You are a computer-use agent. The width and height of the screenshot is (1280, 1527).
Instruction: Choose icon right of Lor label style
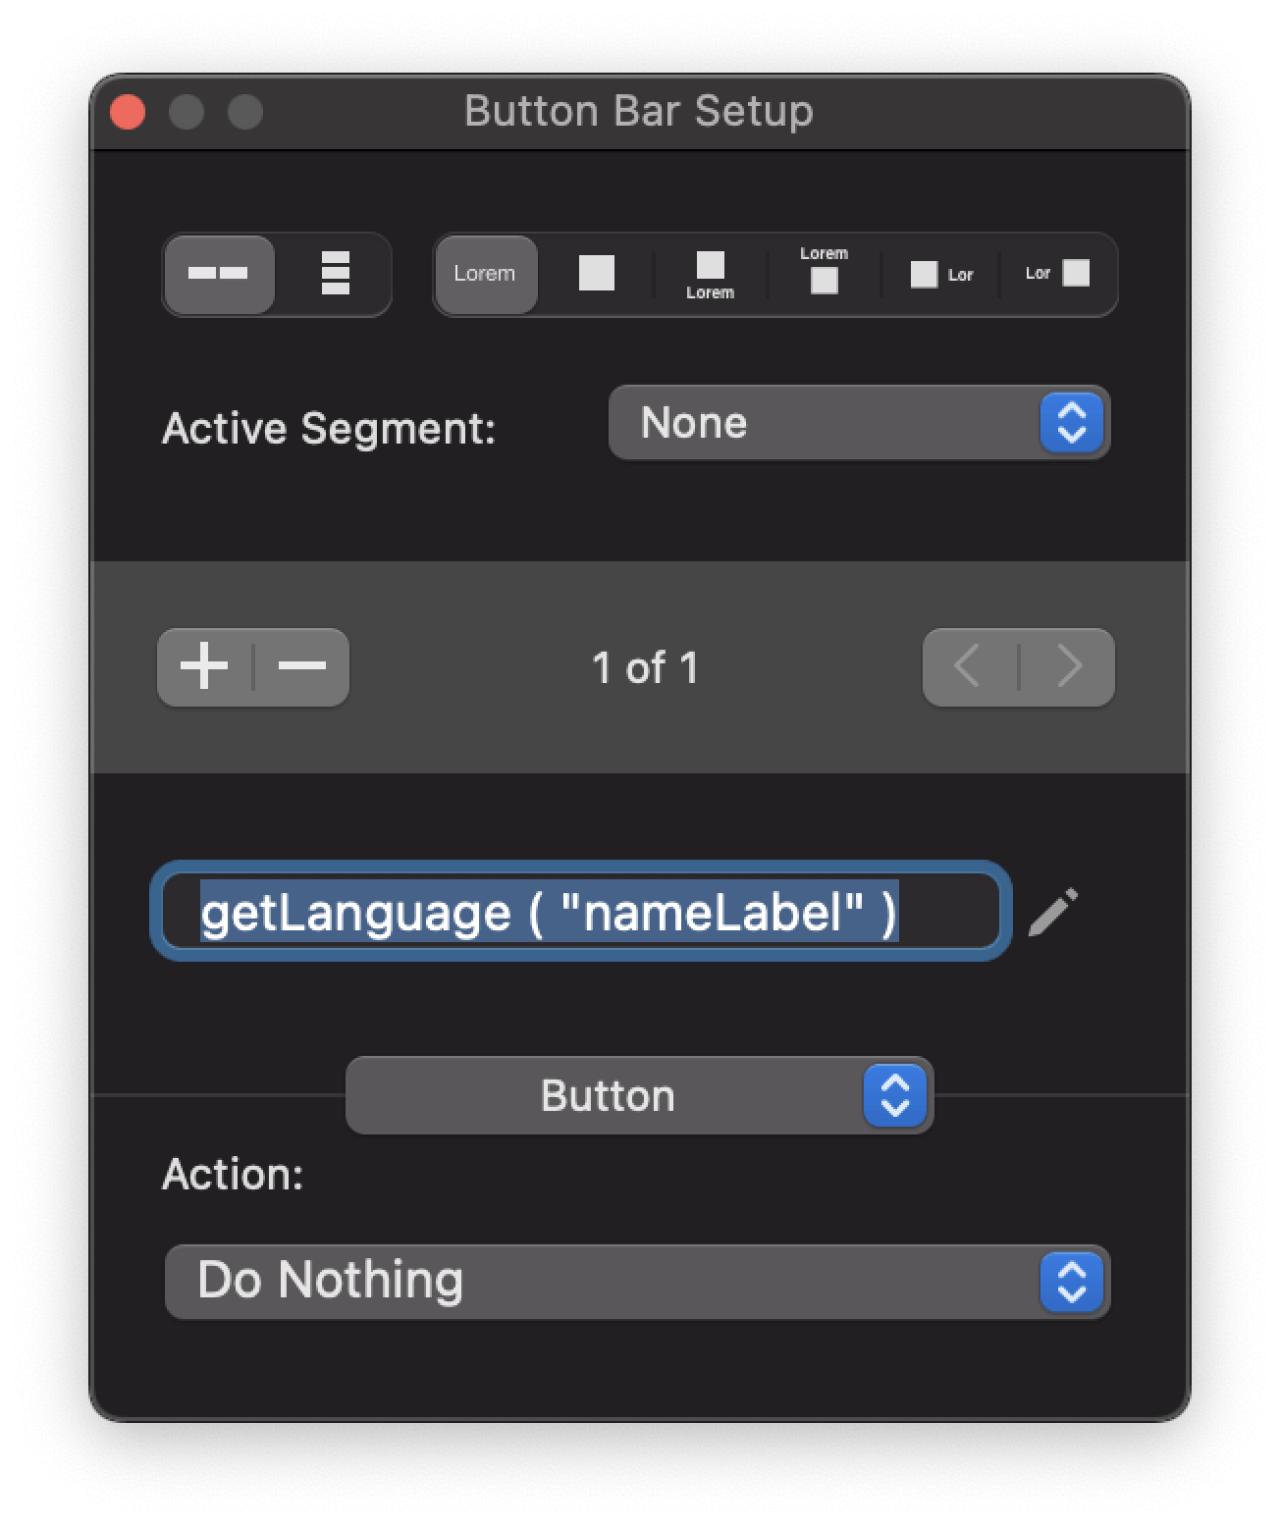[x=1057, y=274]
